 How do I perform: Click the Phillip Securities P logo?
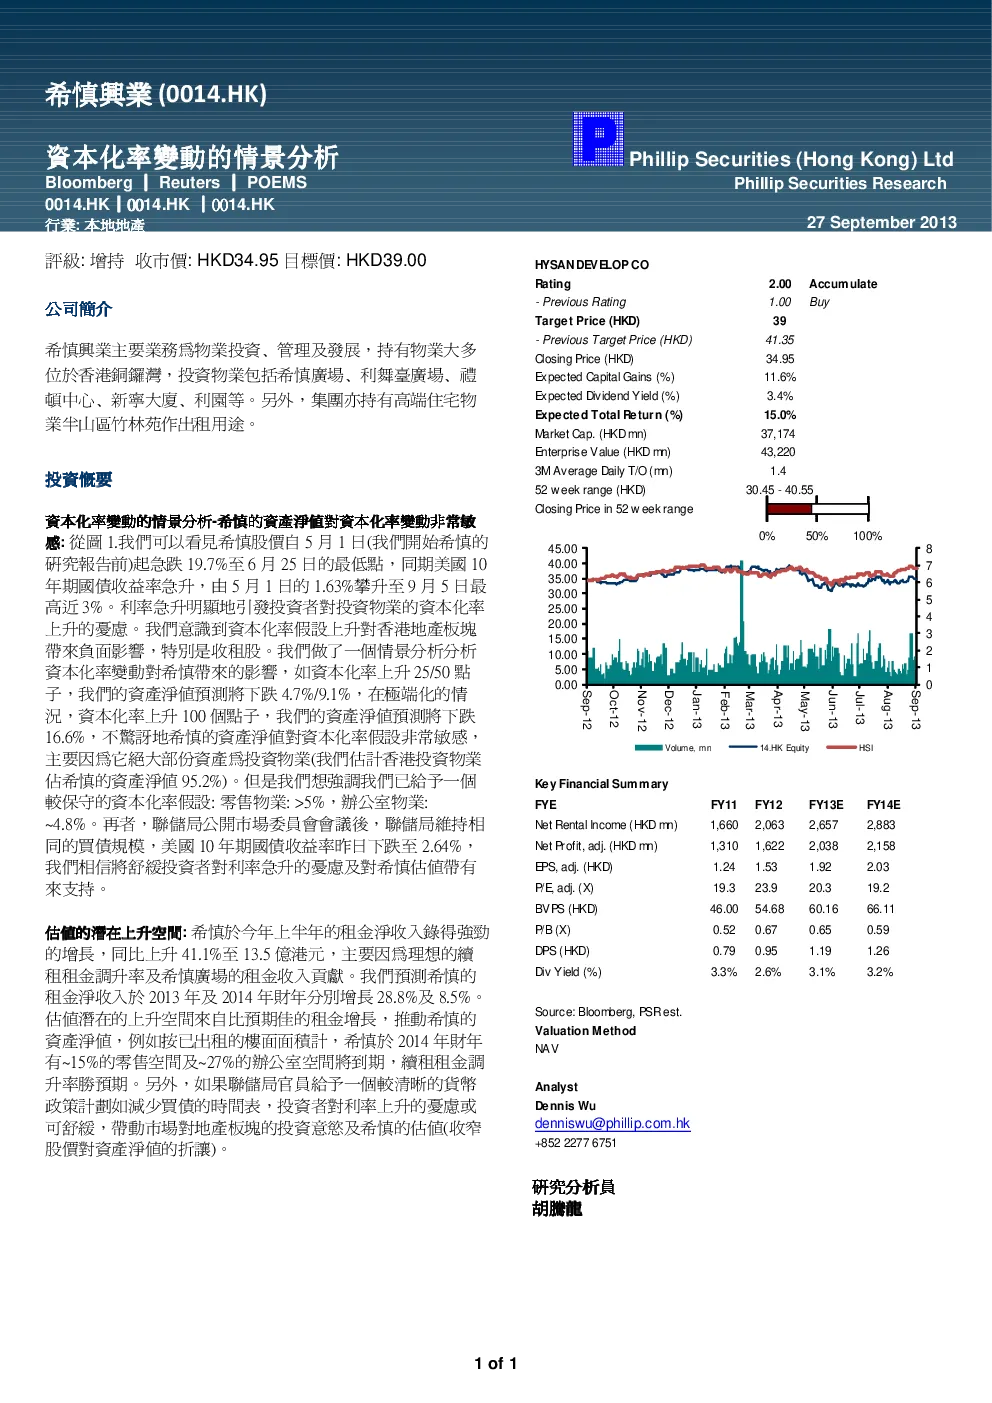(x=598, y=139)
